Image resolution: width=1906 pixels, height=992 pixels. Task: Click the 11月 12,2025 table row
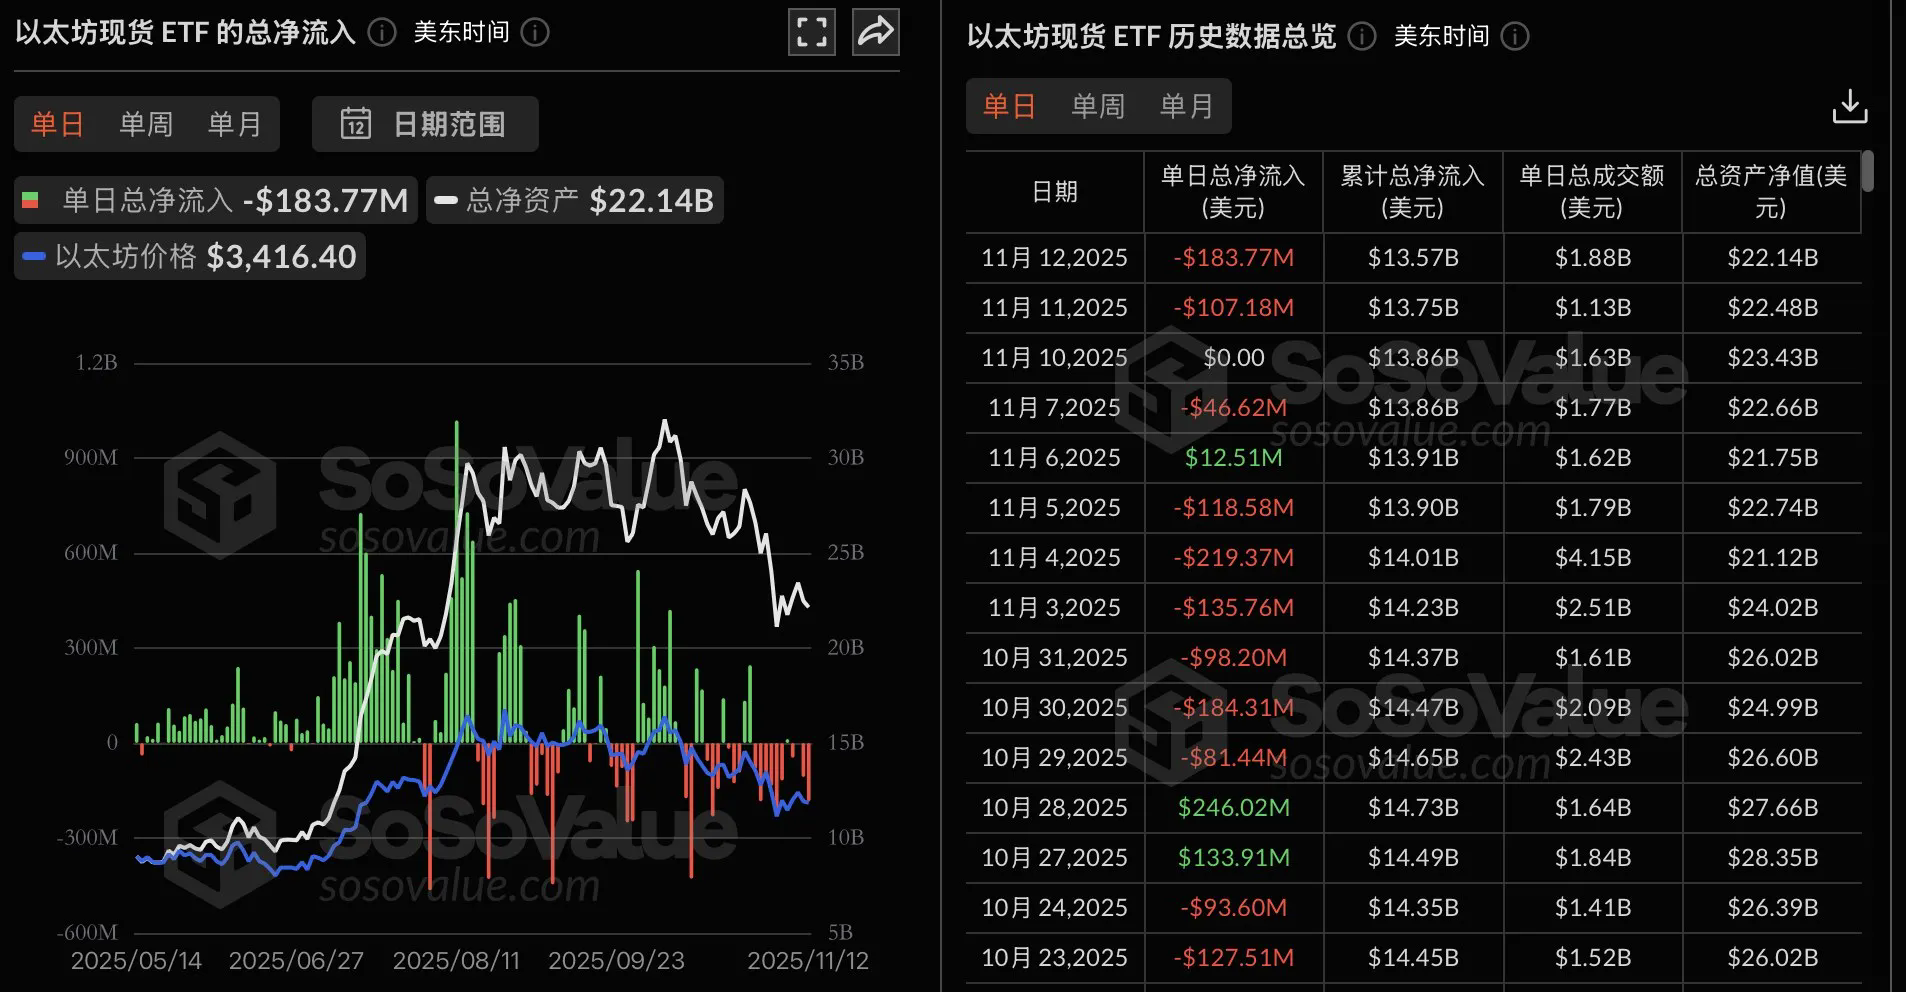pos(1414,258)
